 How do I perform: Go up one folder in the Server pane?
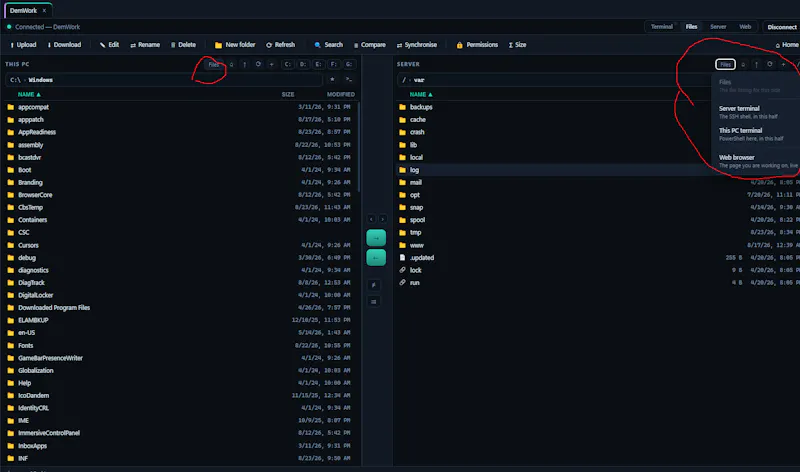pyautogui.click(x=756, y=64)
